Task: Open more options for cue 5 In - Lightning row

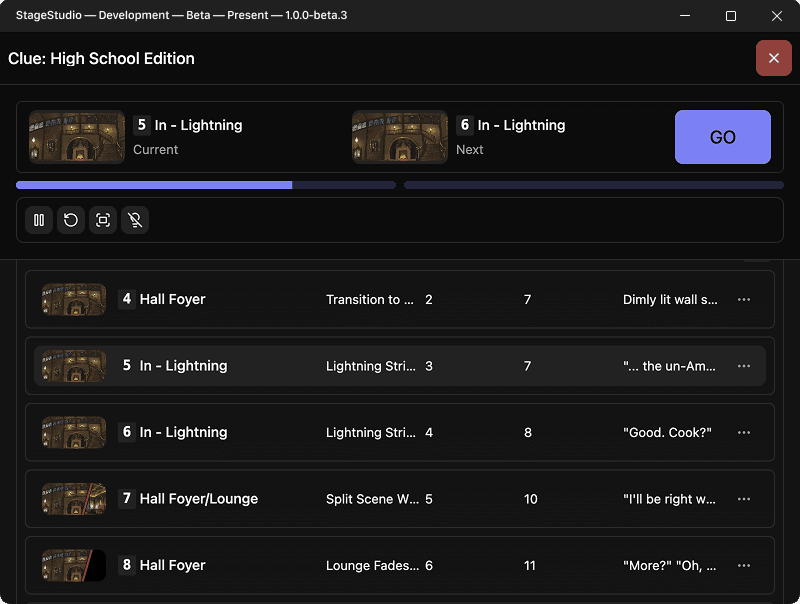Action: 744,366
